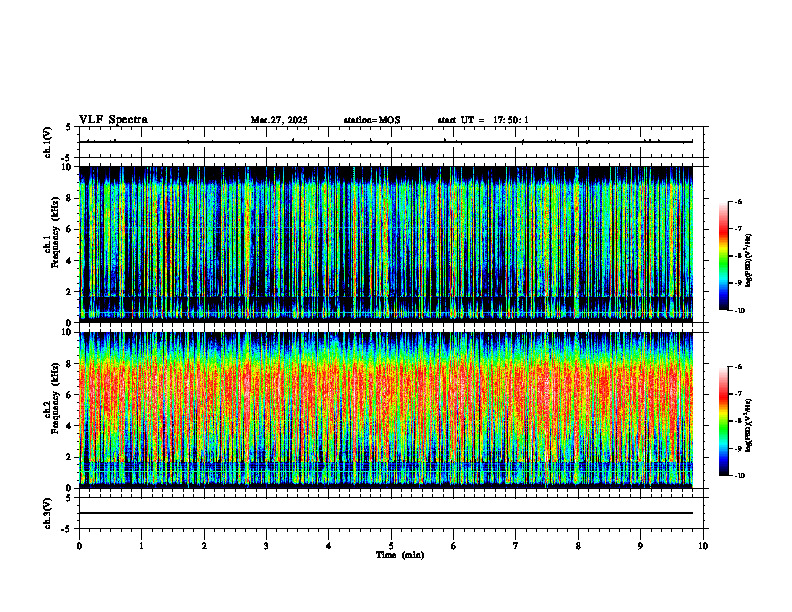Viewport: 792px width, 612px height.
Task: Click the 'ch.3(V)' waveform axis label
Action: pyautogui.click(x=47, y=513)
